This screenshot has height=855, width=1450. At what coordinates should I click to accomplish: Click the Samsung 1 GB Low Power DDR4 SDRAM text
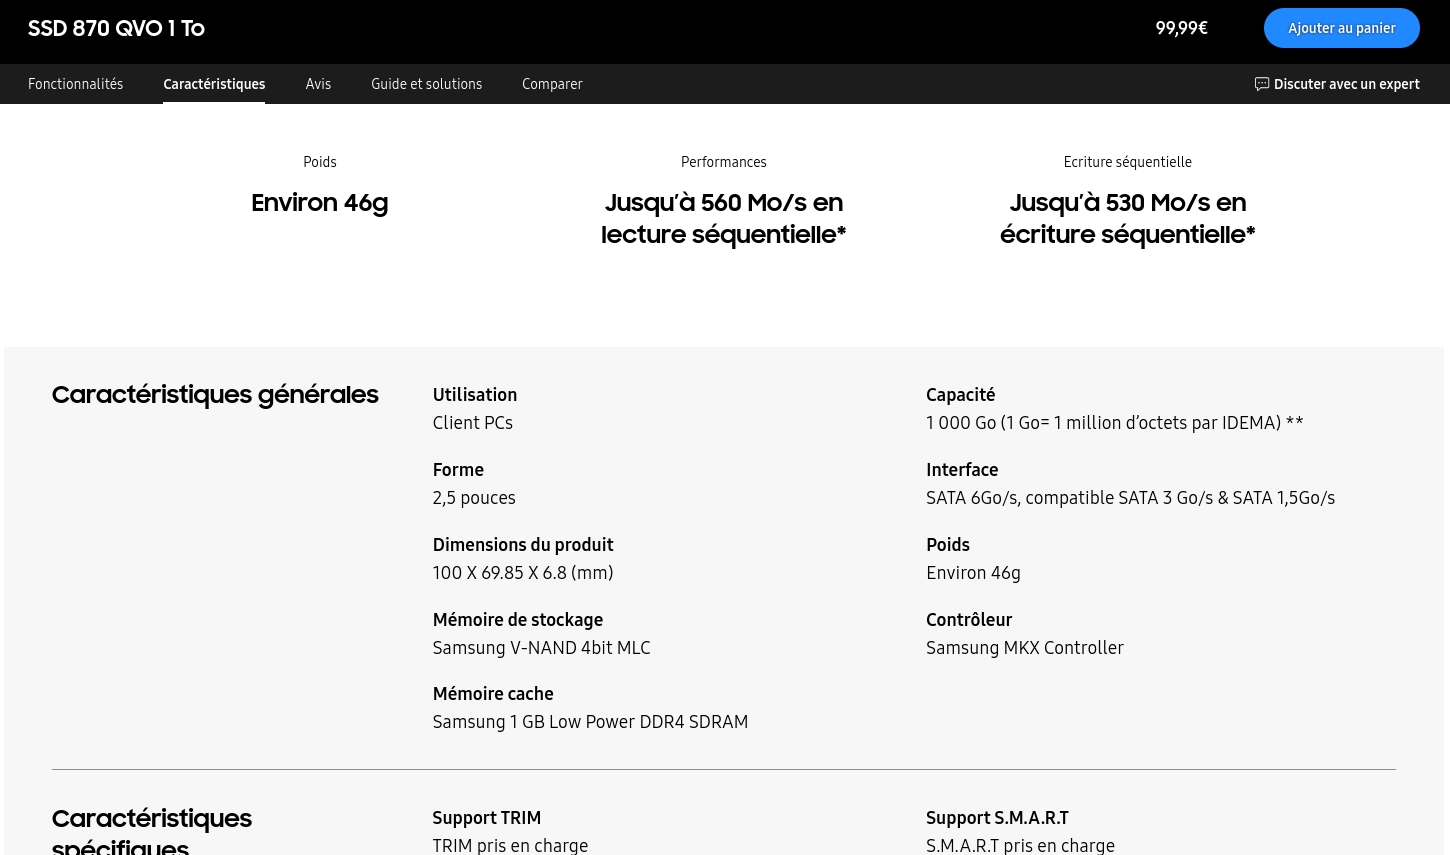click(x=590, y=722)
